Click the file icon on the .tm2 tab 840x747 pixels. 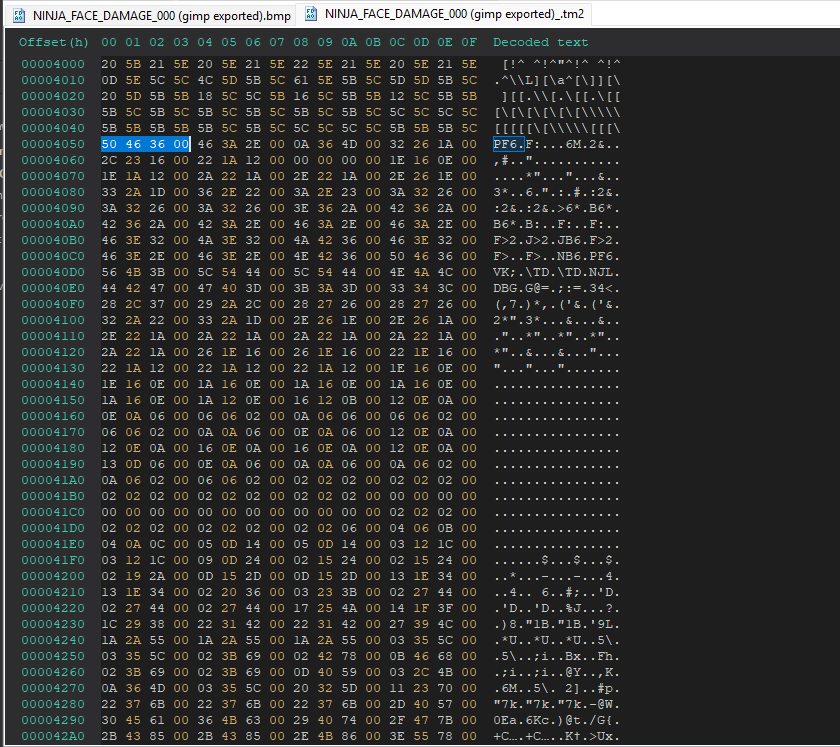click(311, 13)
